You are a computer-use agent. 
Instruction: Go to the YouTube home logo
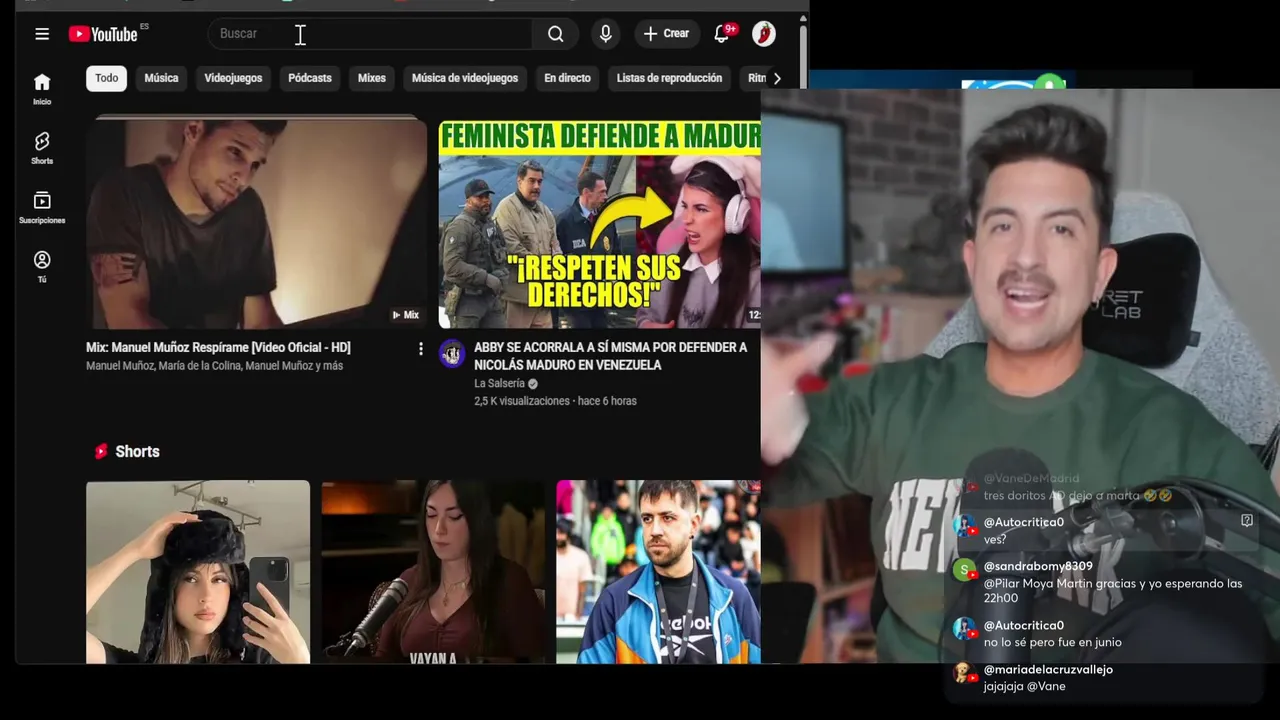click(103, 34)
